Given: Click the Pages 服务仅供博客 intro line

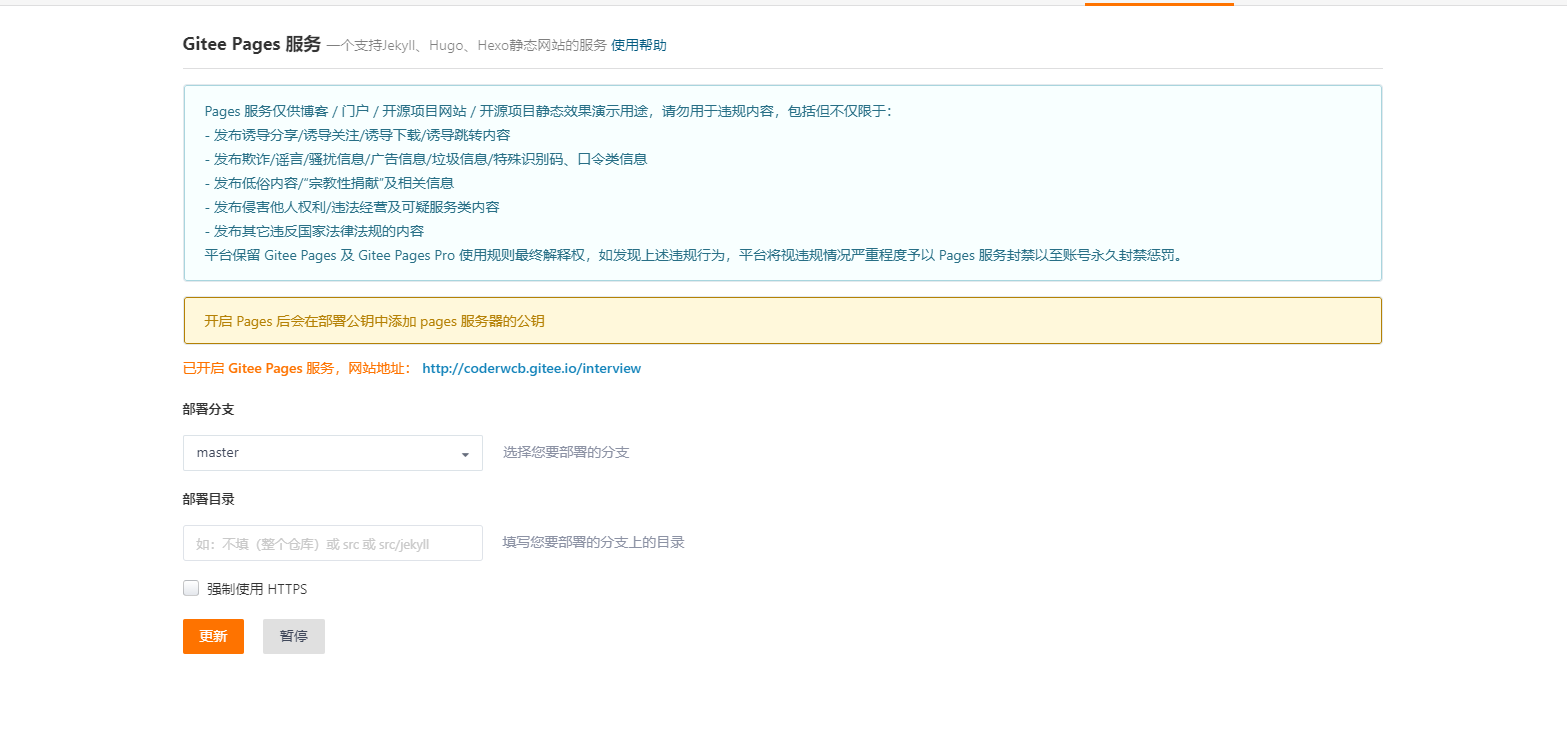Looking at the screenshot, I should 548,111.
